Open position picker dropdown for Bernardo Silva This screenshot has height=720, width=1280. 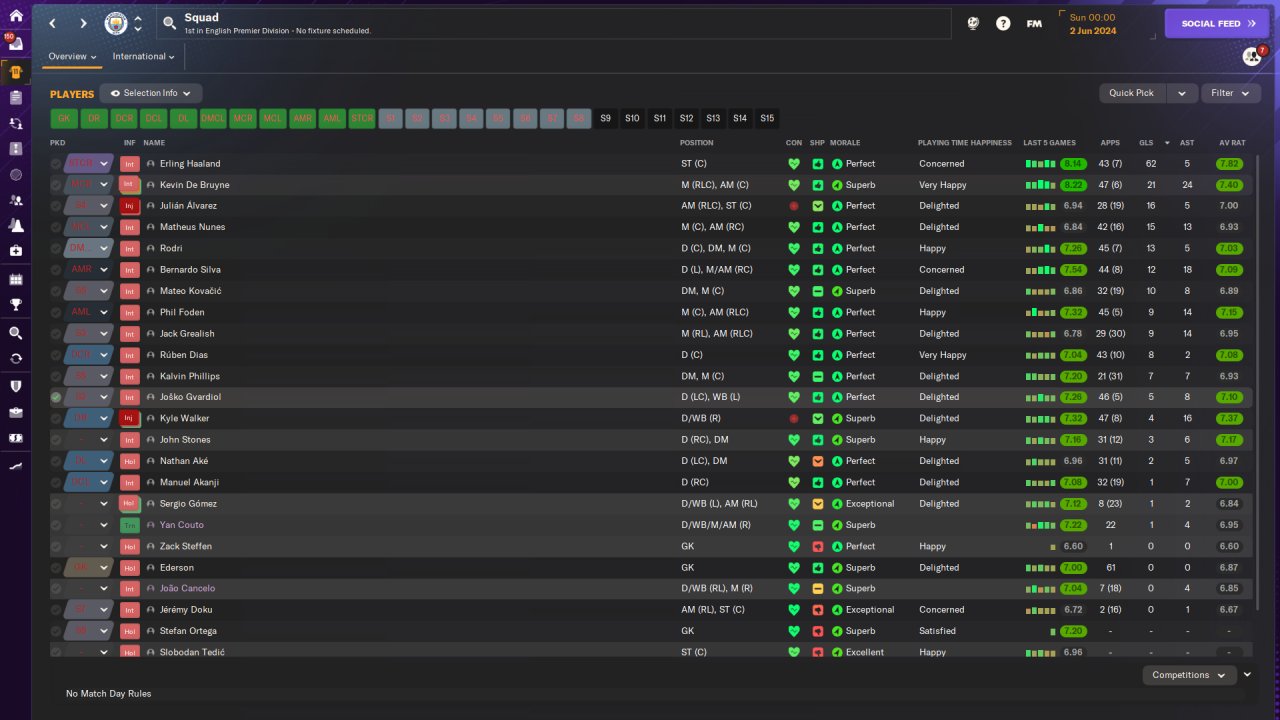coord(104,270)
